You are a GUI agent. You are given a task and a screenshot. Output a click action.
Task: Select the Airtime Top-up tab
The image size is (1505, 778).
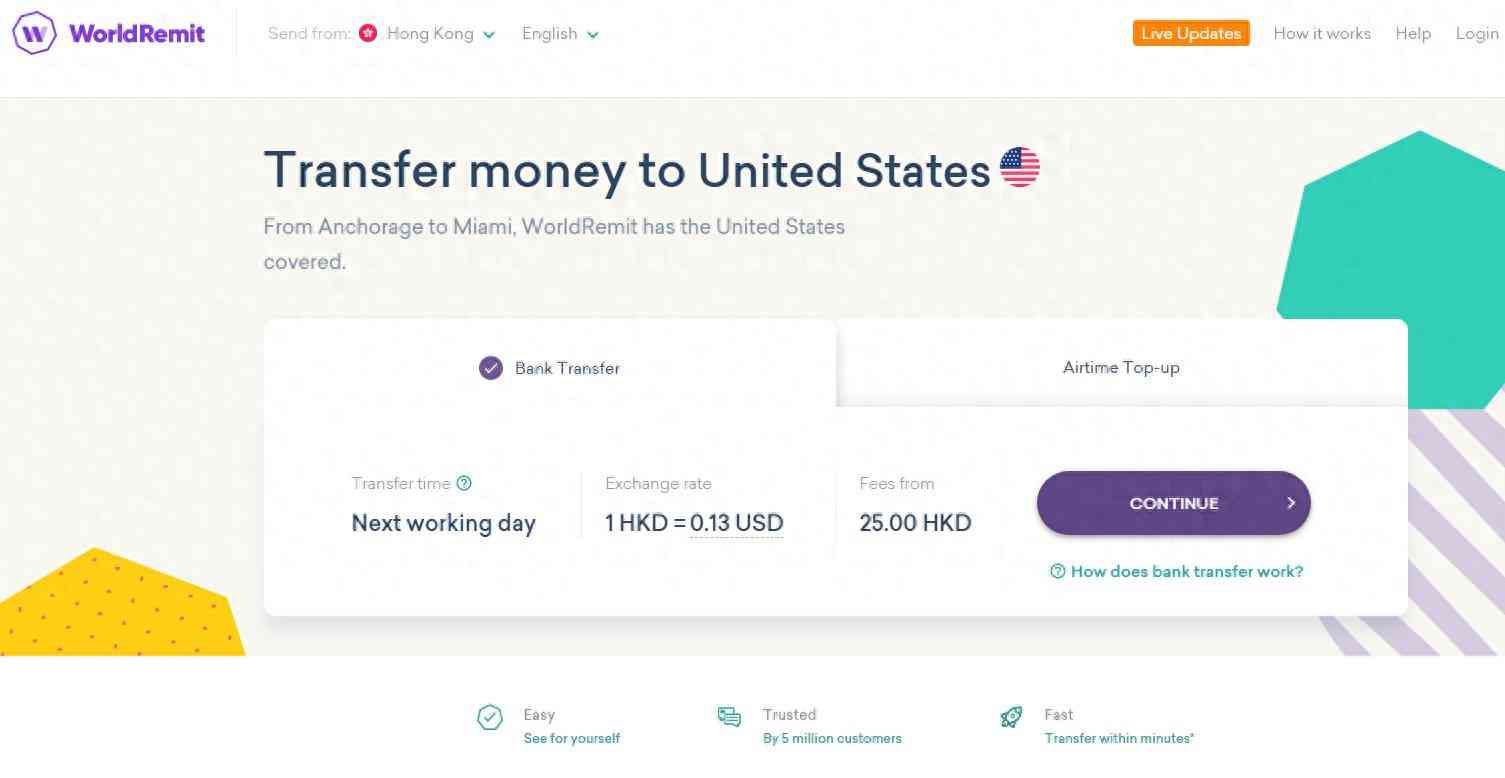(1121, 367)
